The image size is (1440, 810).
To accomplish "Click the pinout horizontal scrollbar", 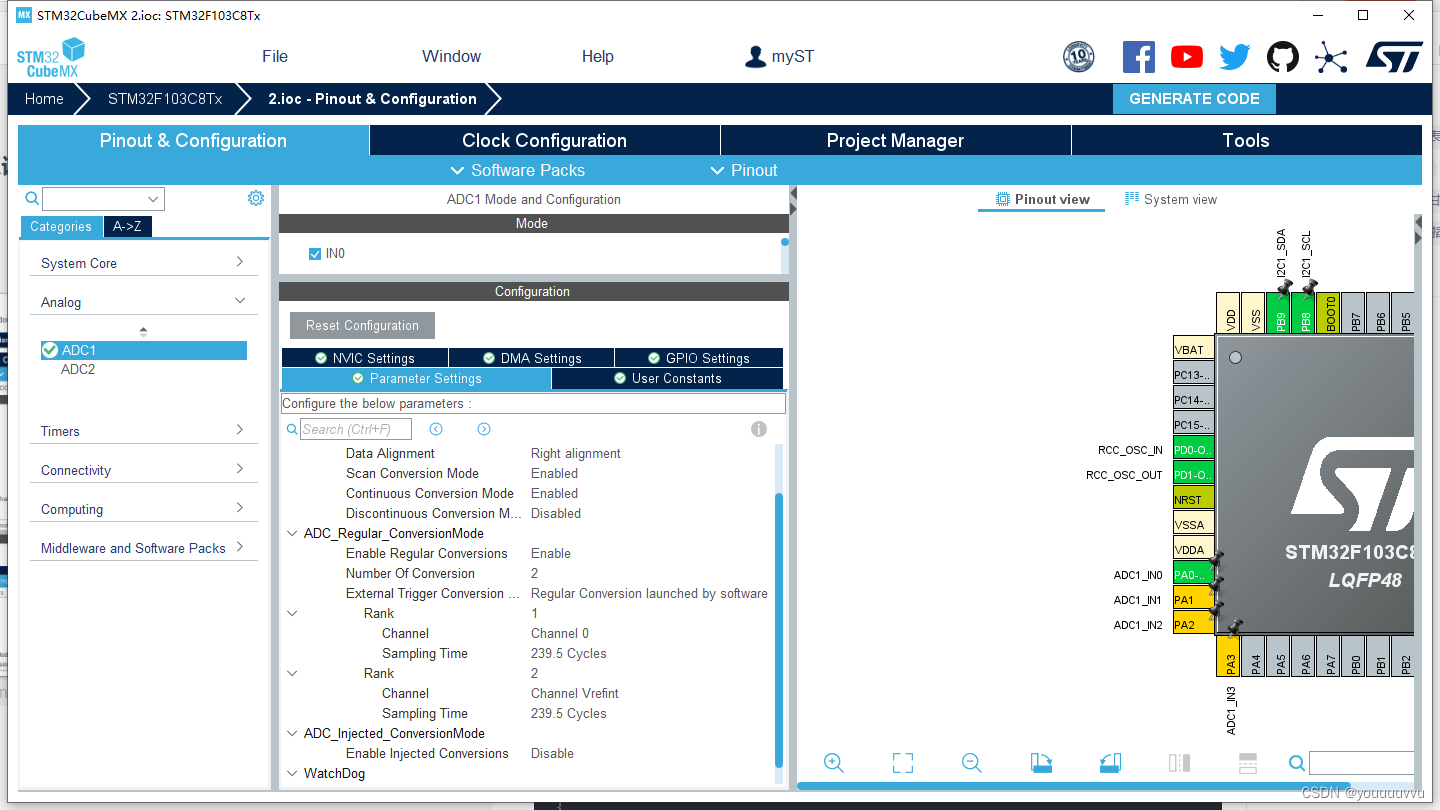I will coord(1073,786).
